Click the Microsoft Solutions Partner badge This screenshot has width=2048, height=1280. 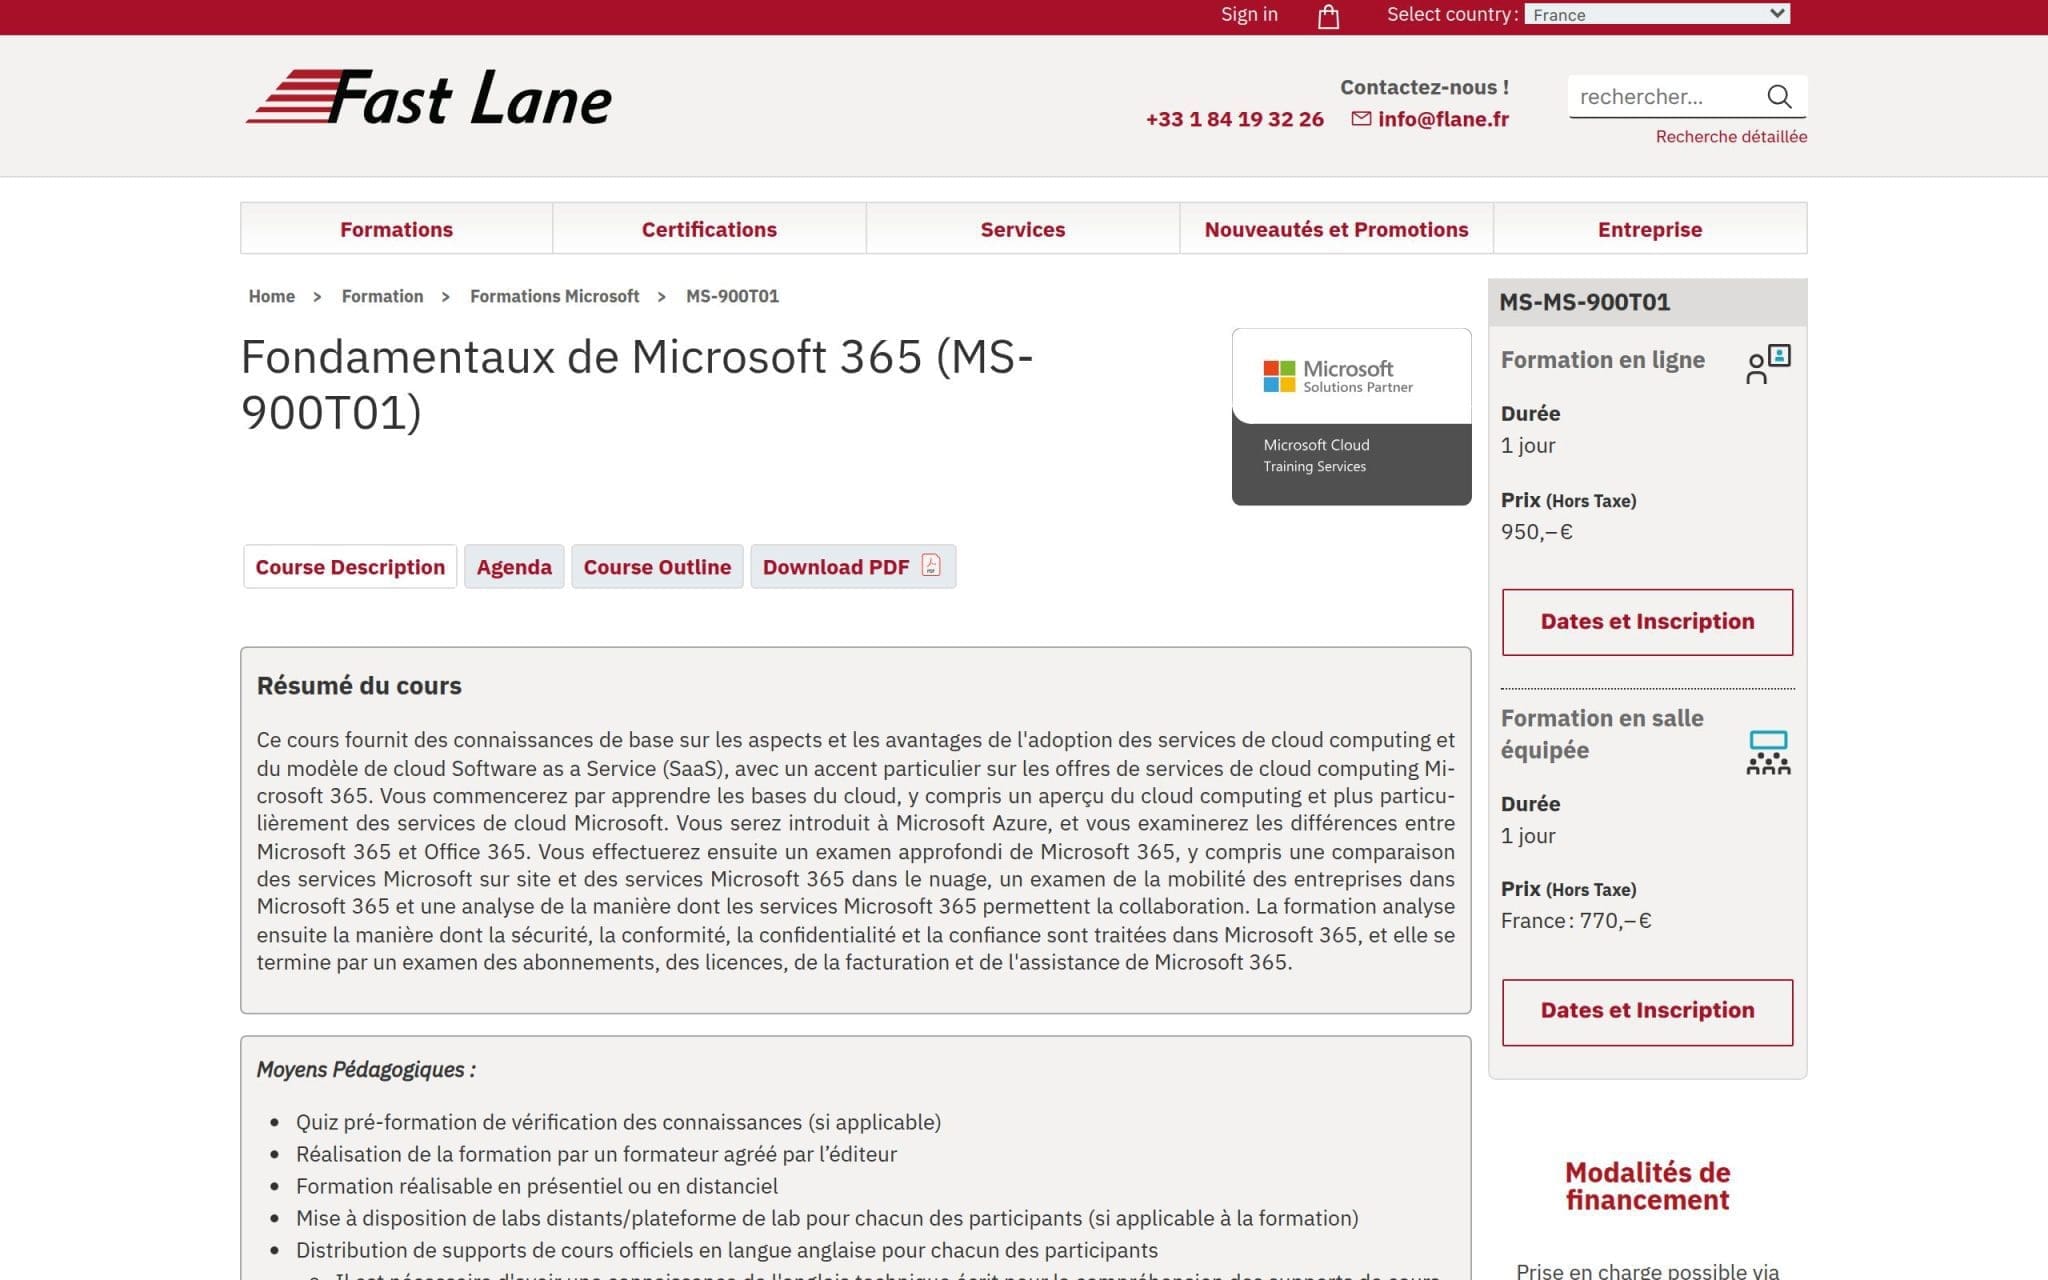[1351, 416]
